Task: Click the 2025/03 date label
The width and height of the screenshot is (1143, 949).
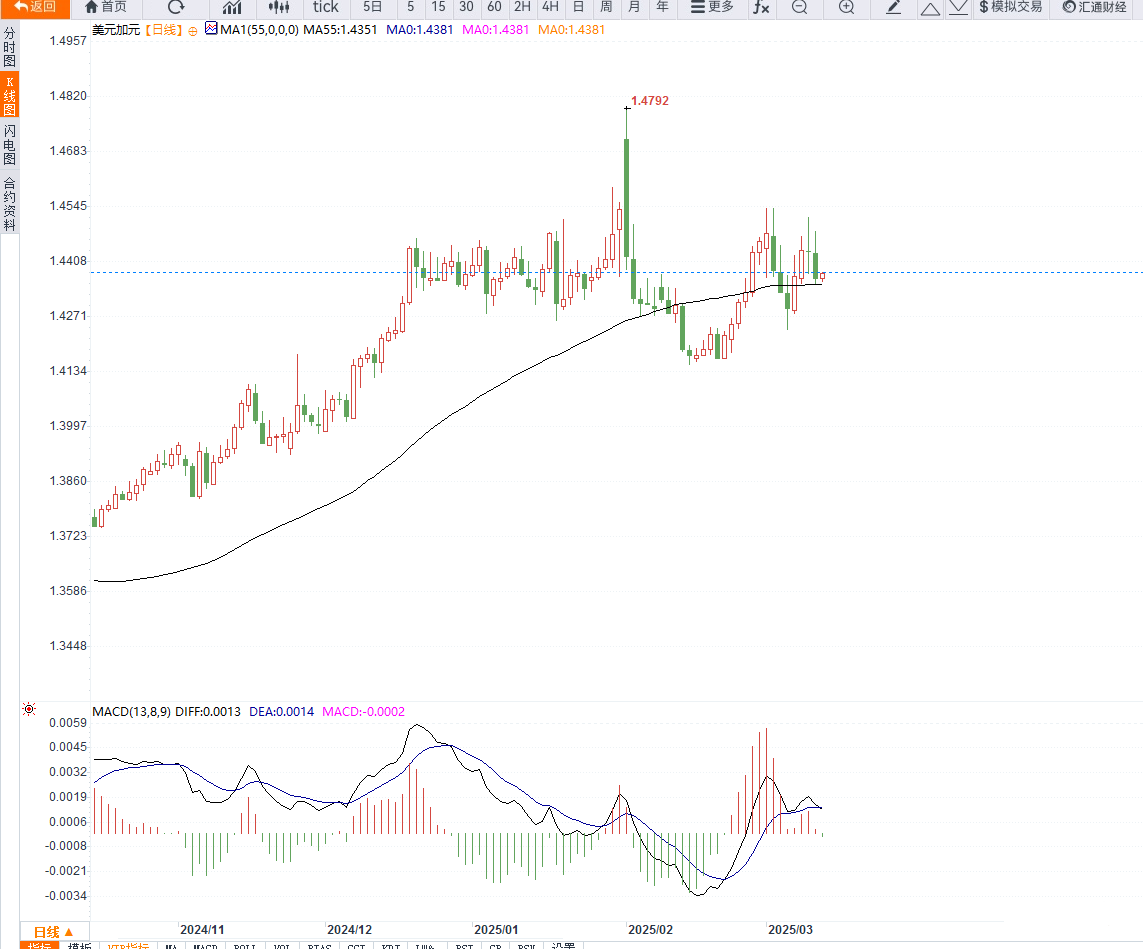Action: (790, 929)
